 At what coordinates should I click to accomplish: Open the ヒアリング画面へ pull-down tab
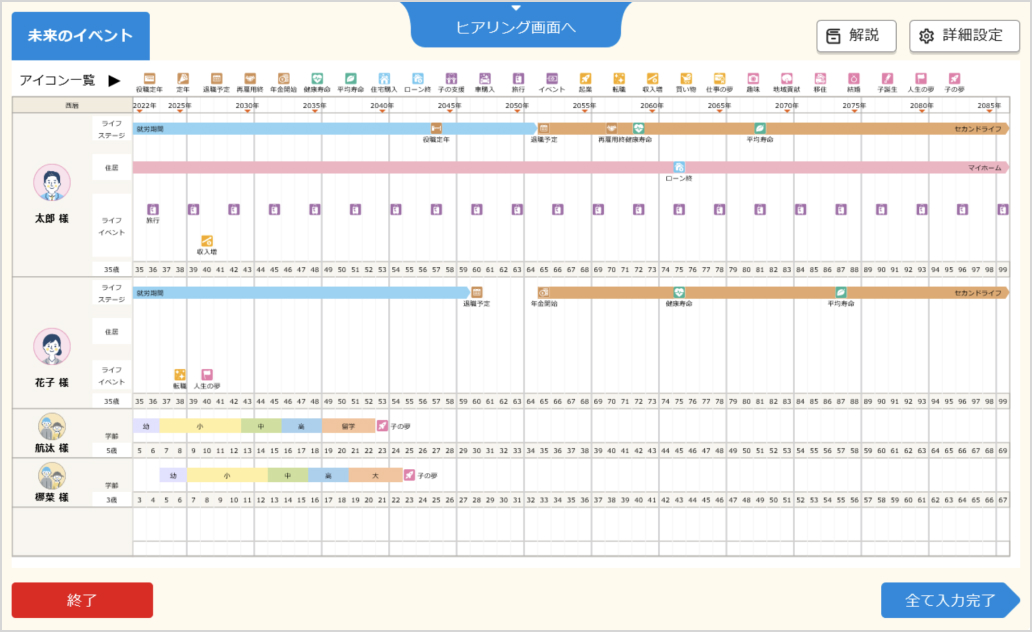[516, 24]
